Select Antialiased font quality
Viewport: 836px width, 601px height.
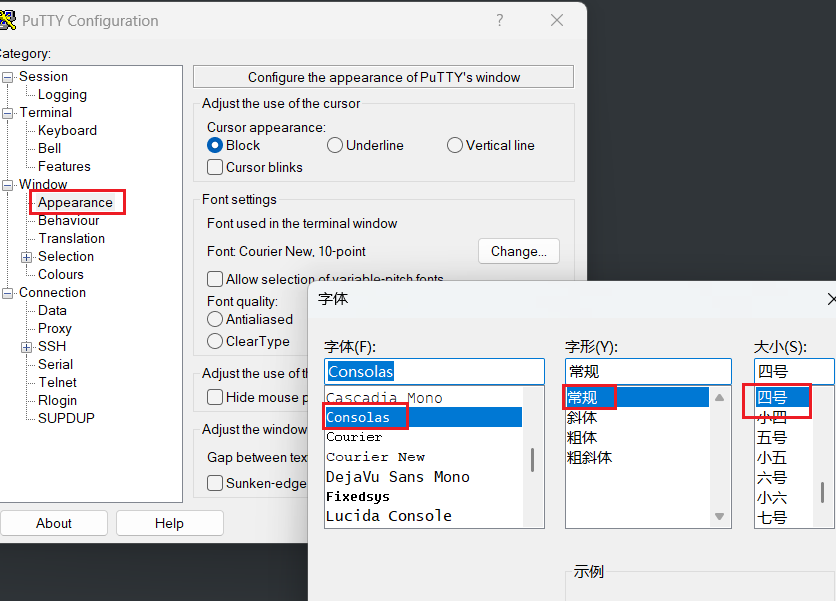tap(215, 319)
